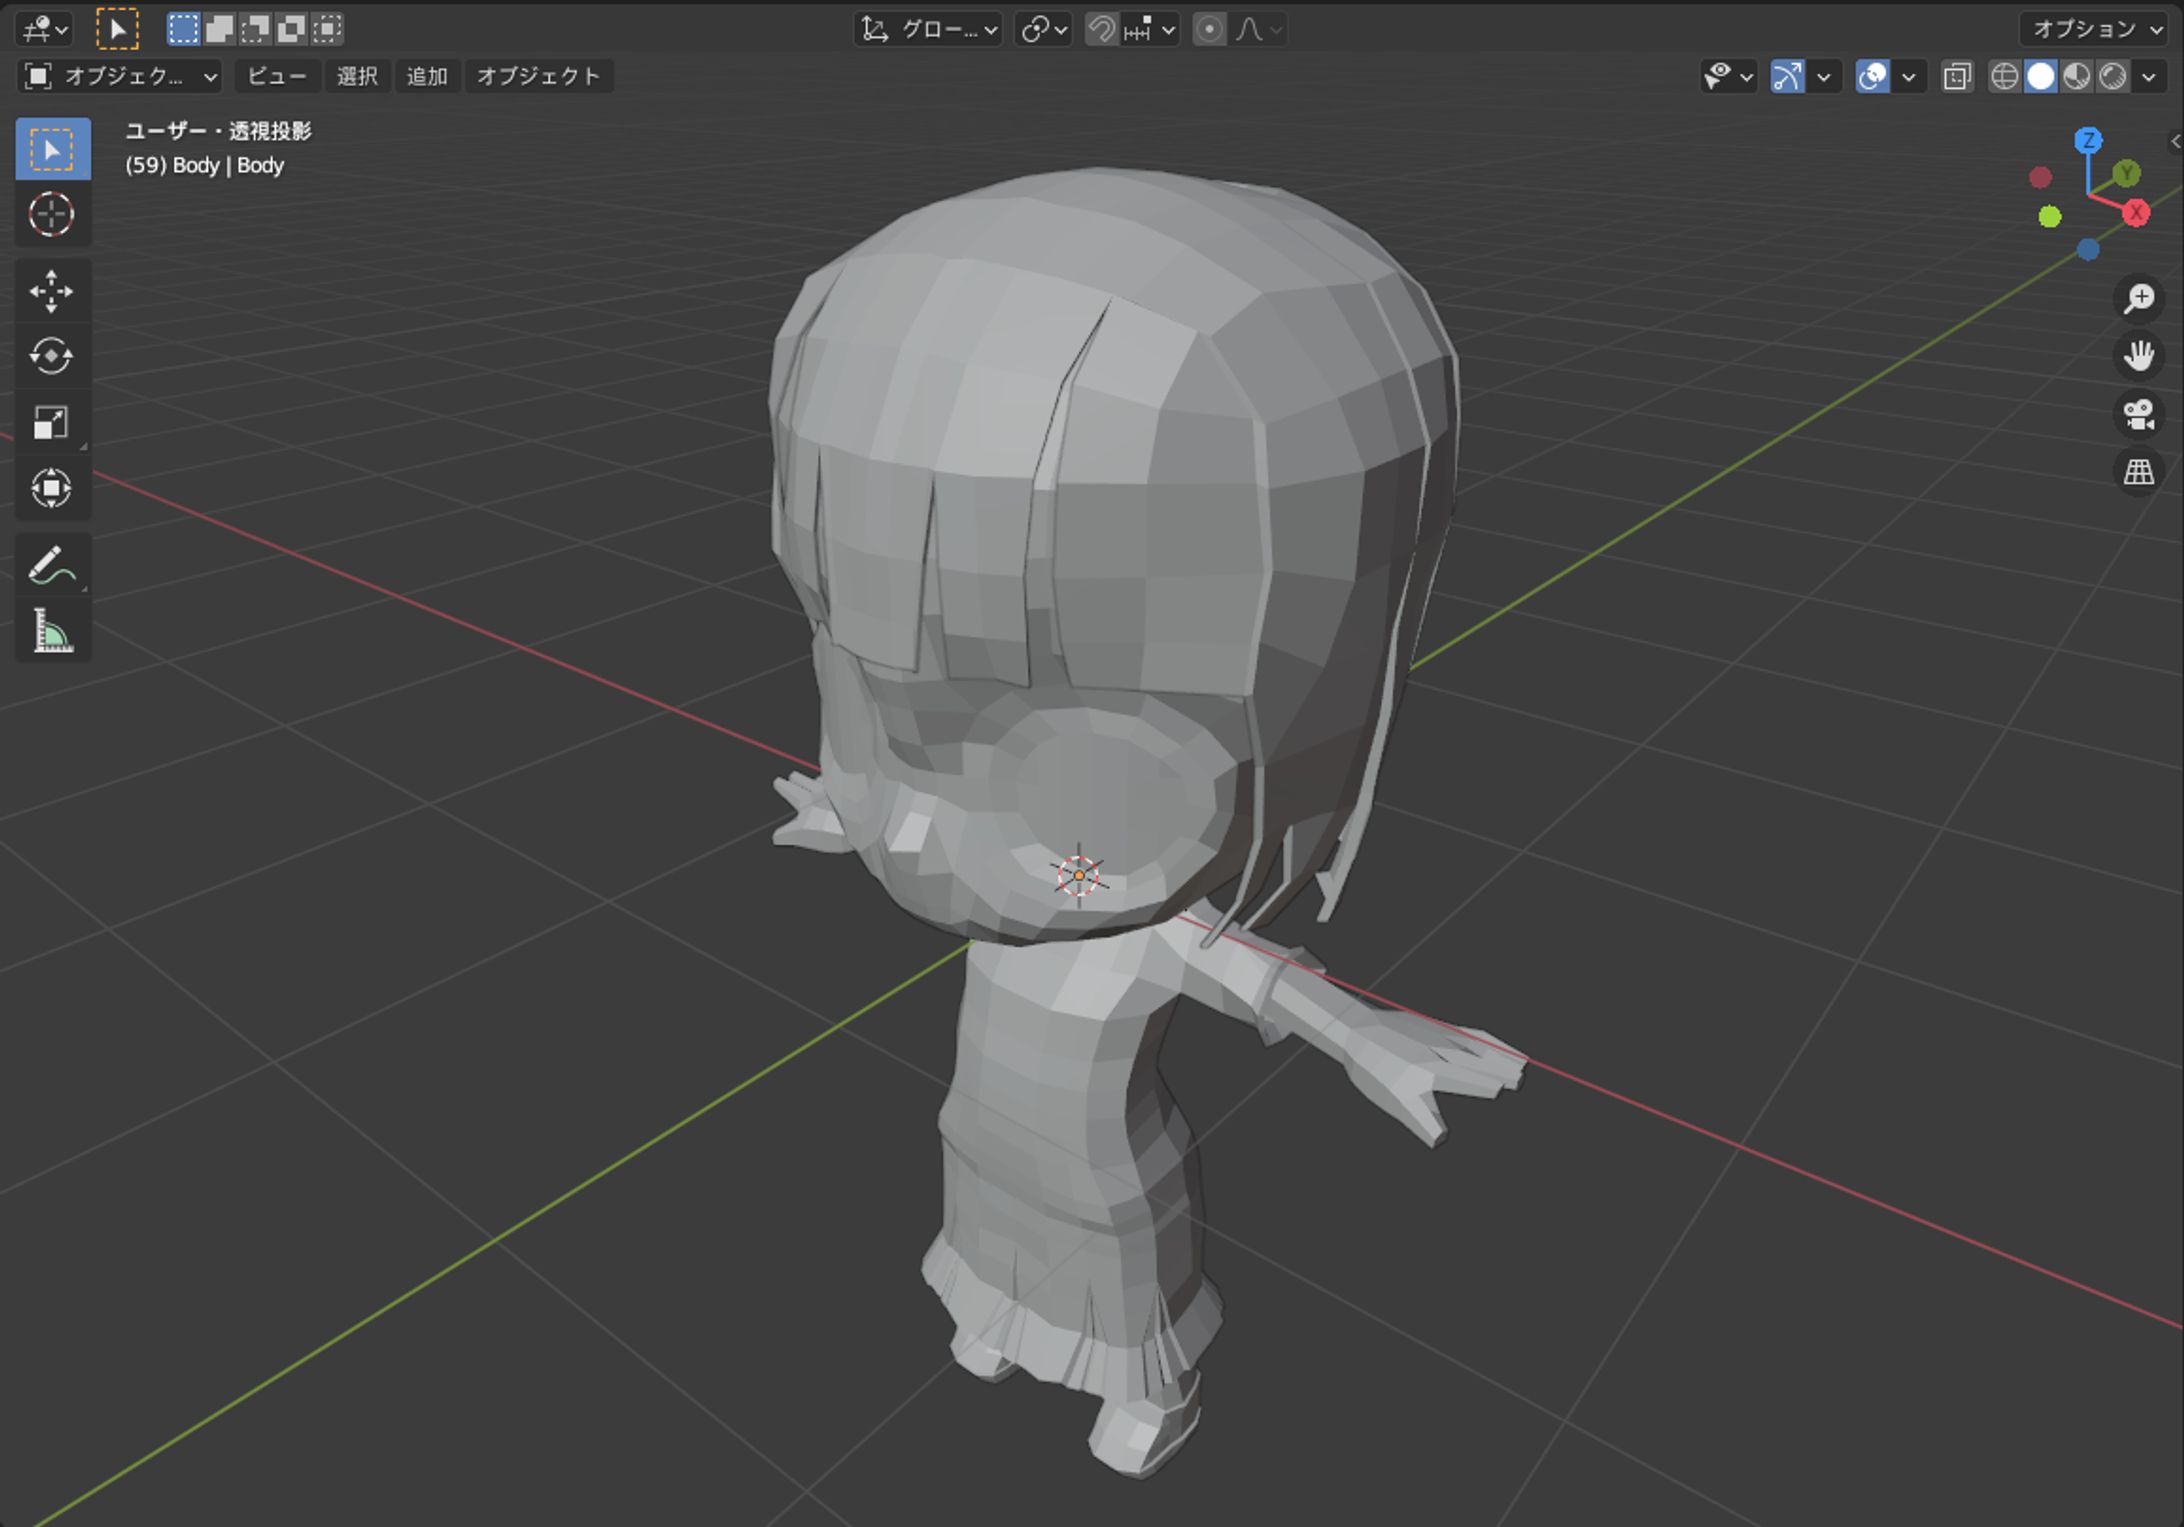Click the pan hand icon in the viewport

[x=2140, y=356]
